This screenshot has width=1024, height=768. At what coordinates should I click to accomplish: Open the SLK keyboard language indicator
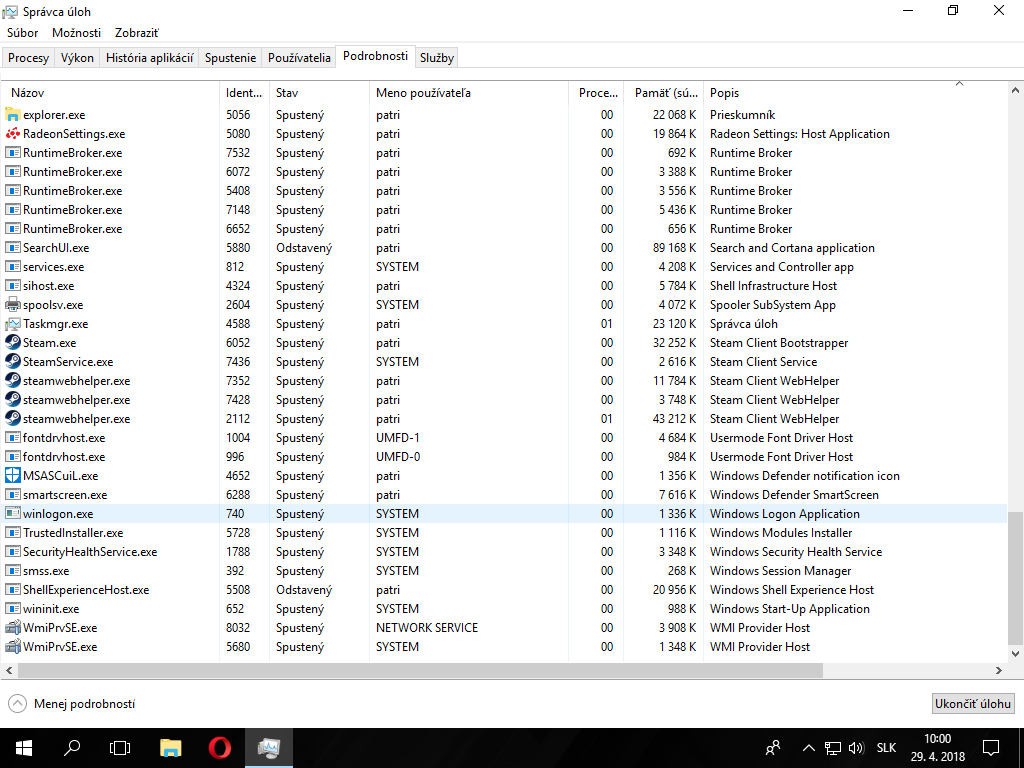[886, 748]
